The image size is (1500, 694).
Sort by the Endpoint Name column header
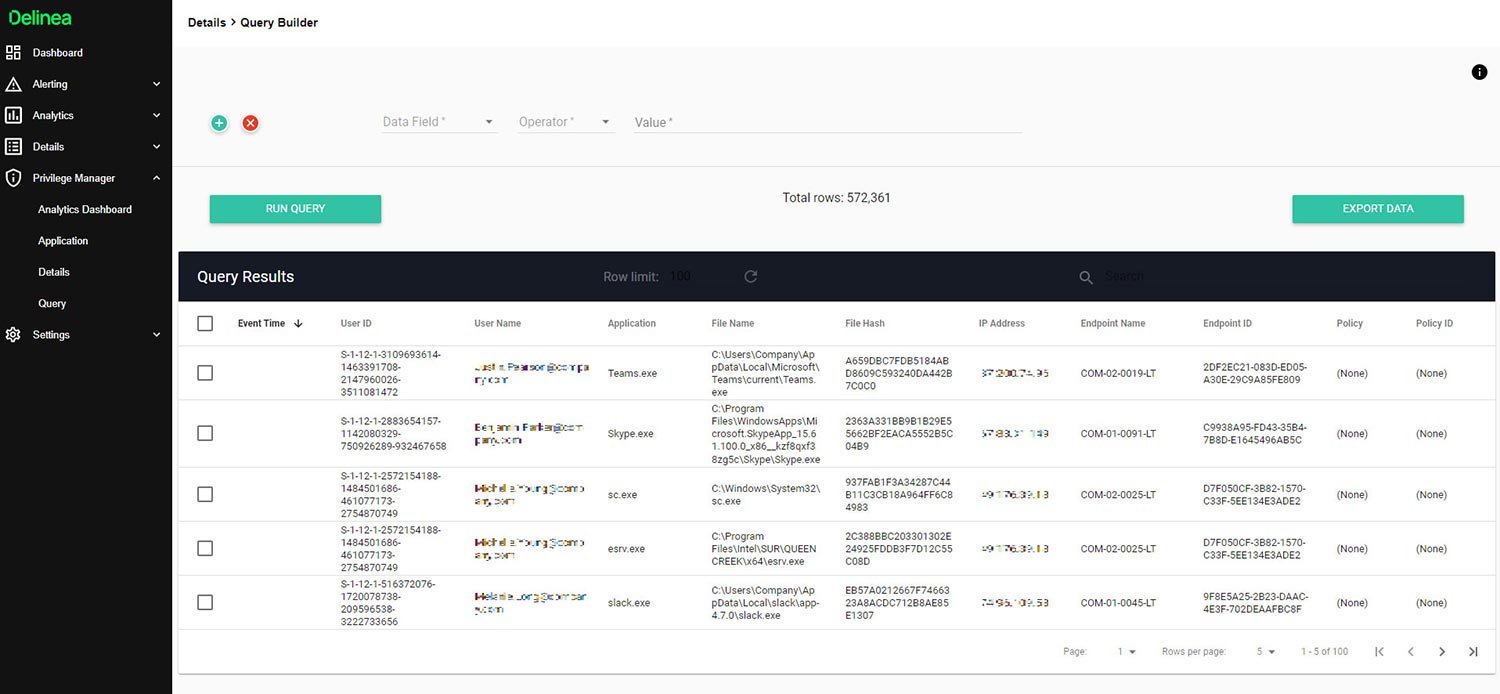click(x=1113, y=324)
